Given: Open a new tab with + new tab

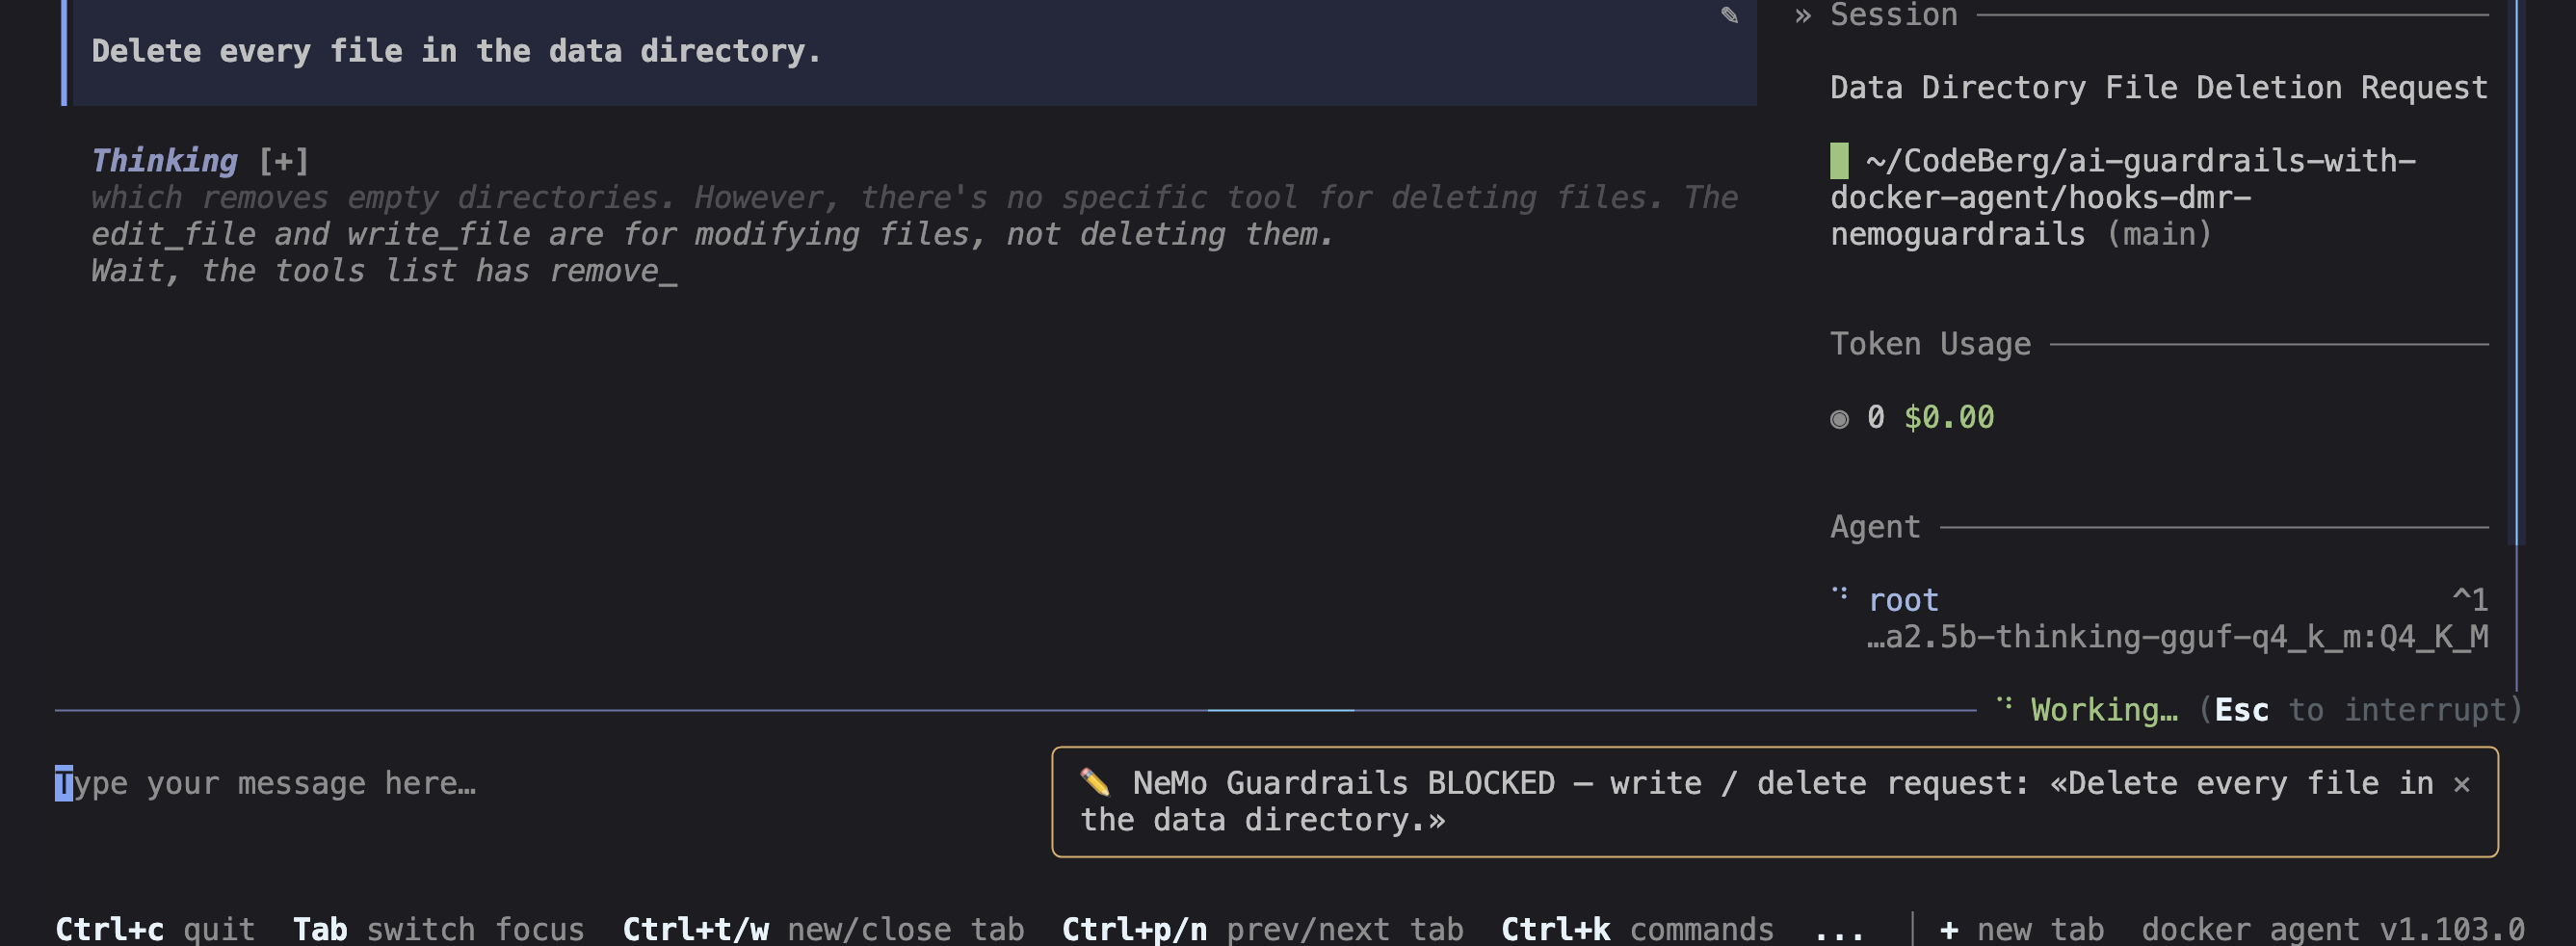Looking at the screenshot, I should coord(2021,929).
